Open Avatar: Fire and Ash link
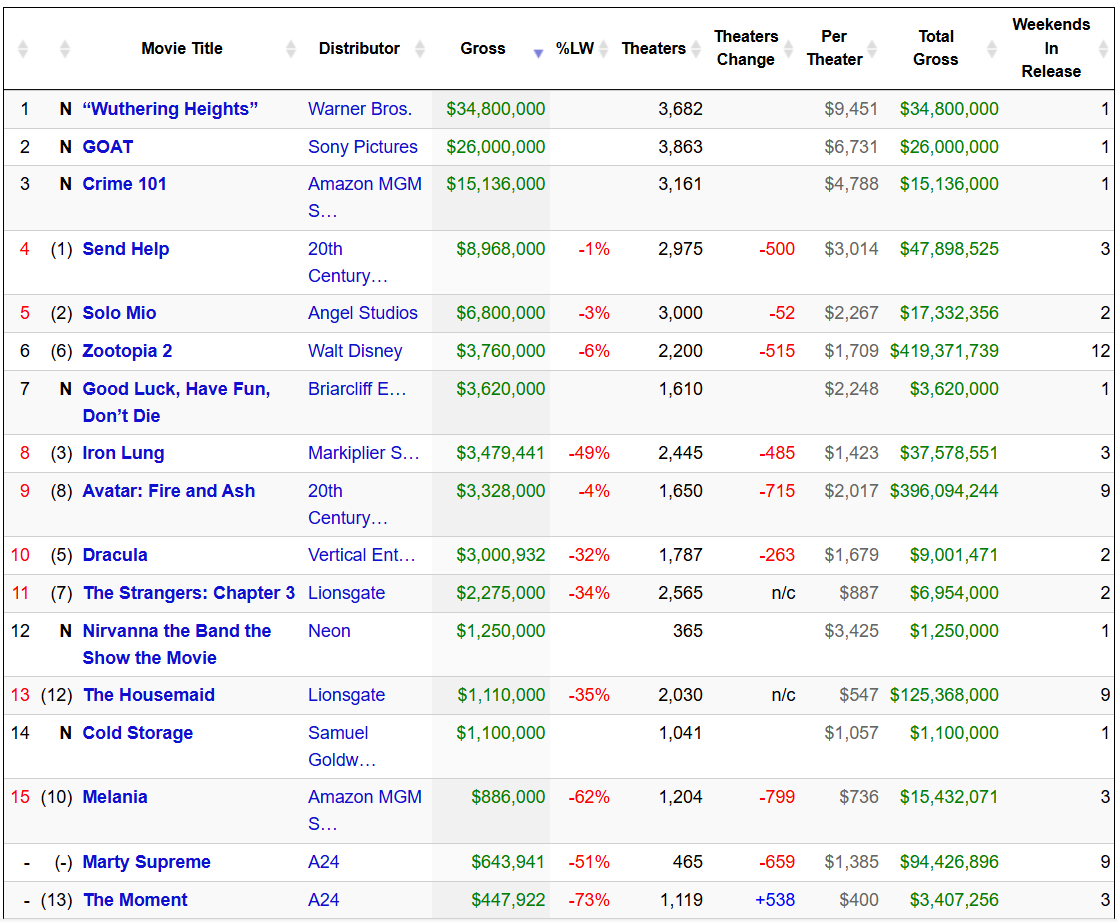This screenshot has height=922, width=1117. coord(168,491)
